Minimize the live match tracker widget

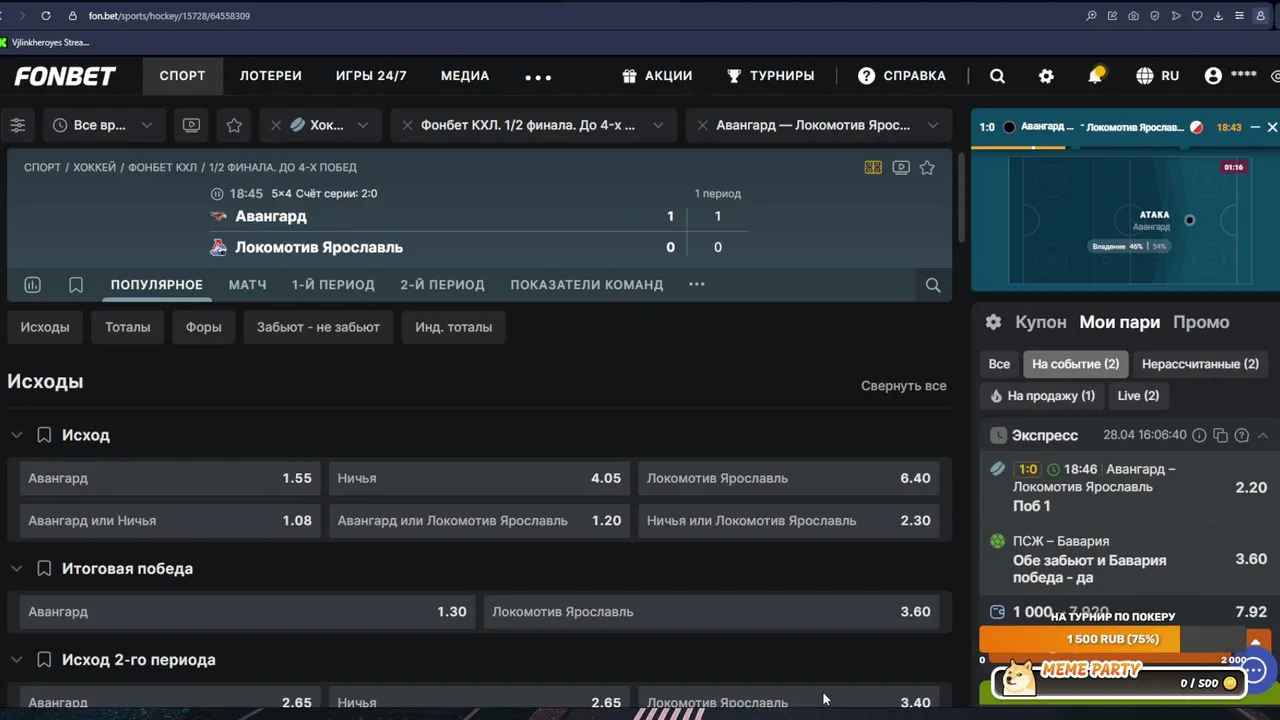pyautogui.click(x=1255, y=127)
